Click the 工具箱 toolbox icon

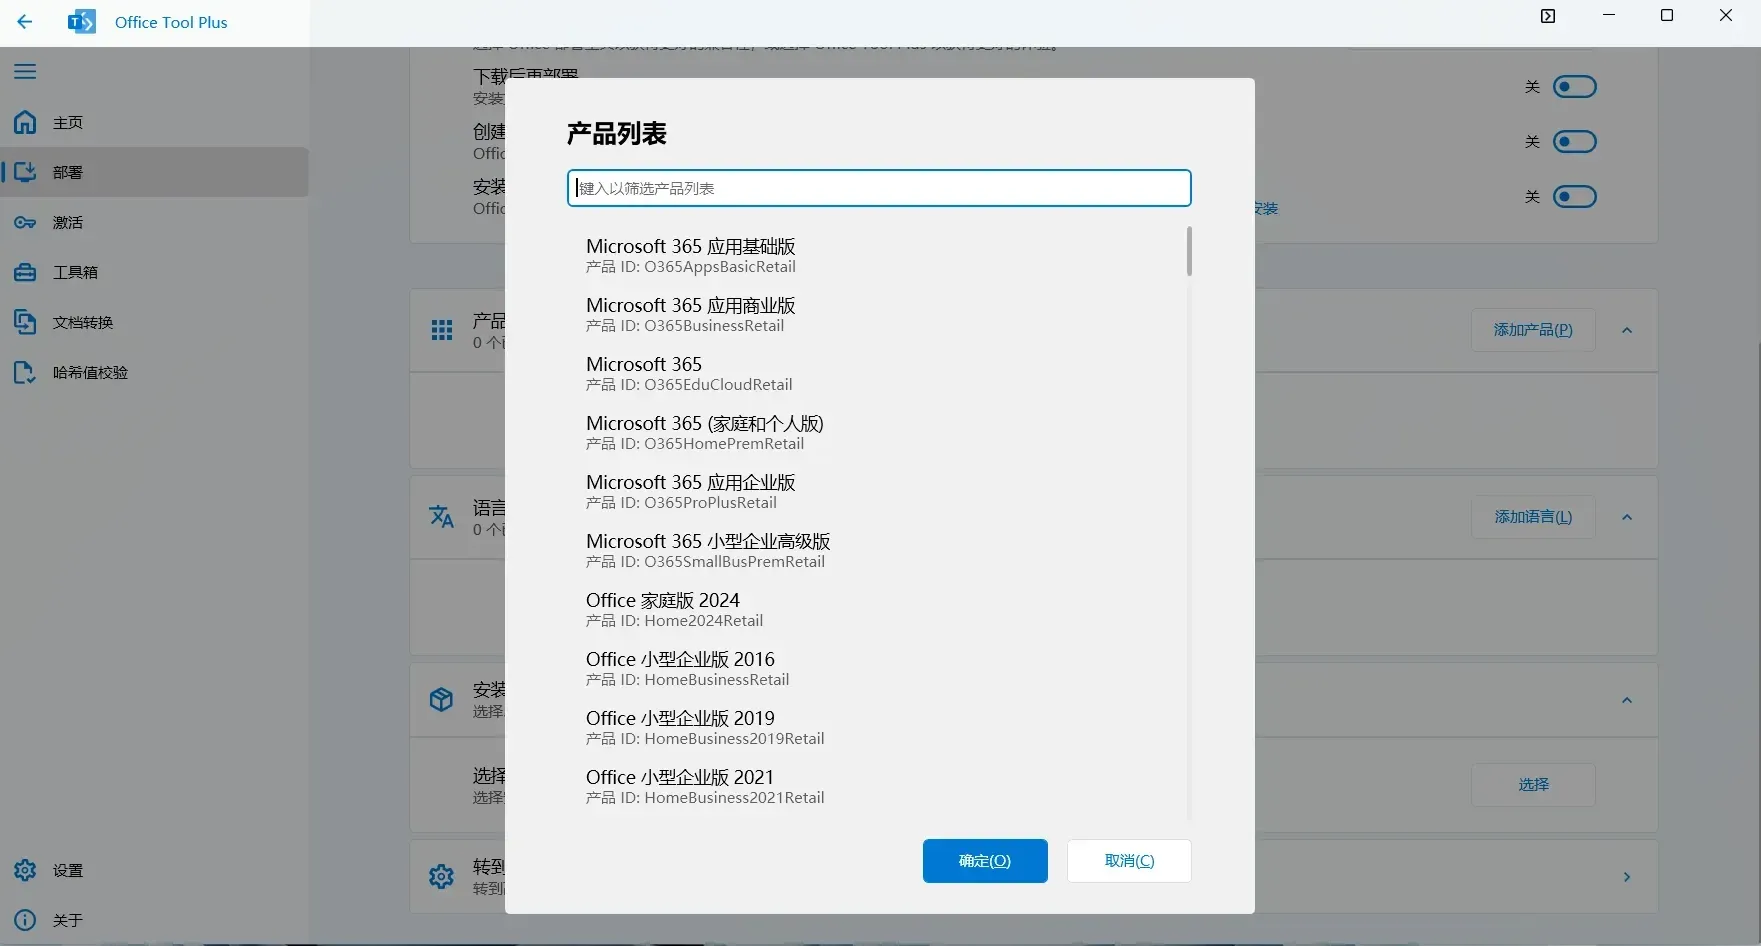pyautogui.click(x=25, y=272)
